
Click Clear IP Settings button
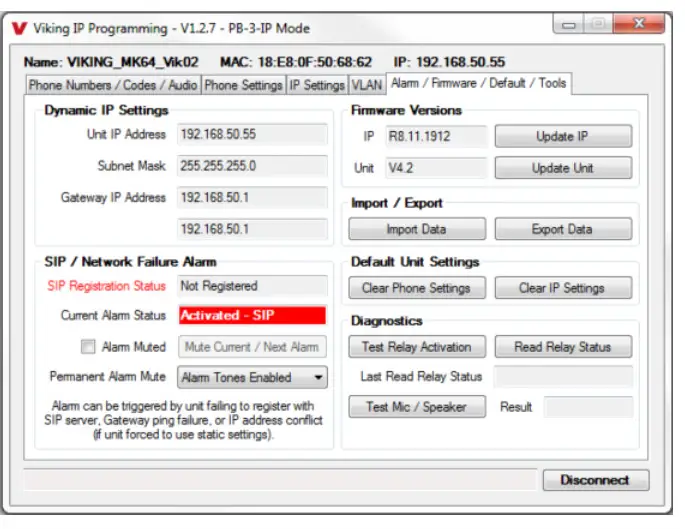563,288
